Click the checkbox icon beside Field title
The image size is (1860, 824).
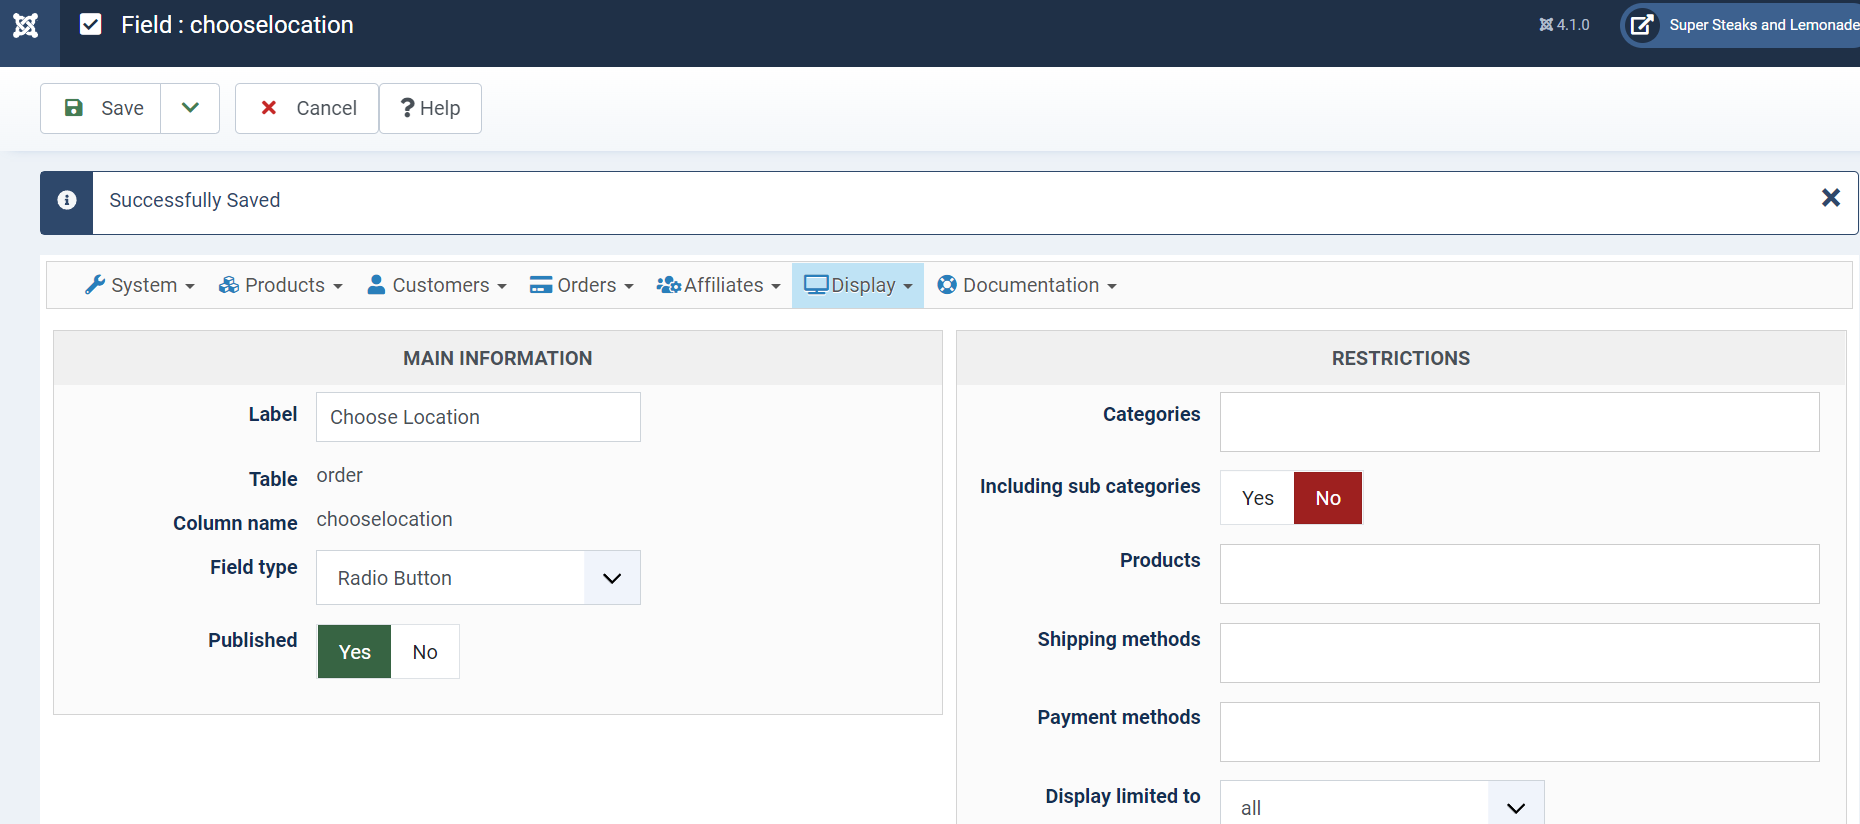[x=90, y=24]
